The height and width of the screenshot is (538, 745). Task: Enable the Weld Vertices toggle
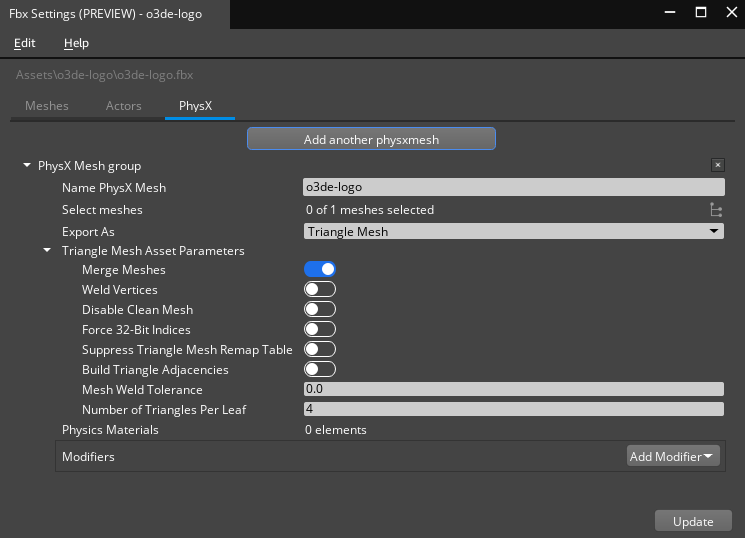tap(319, 290)
